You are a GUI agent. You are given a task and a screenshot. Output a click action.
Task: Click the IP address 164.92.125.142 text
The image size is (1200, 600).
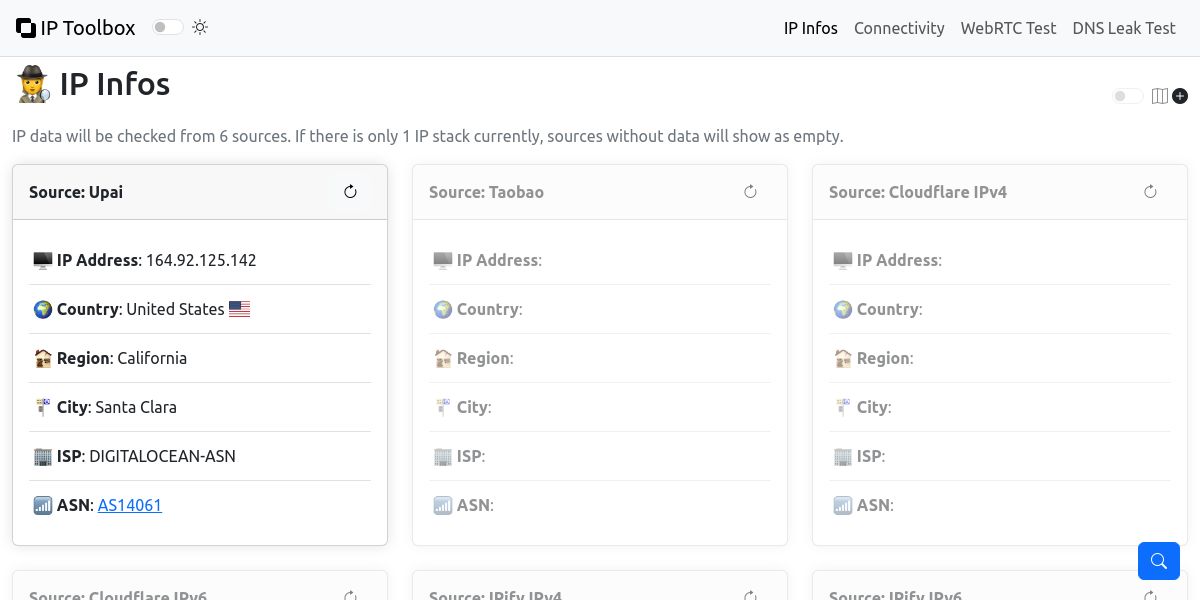pos(201,260)
